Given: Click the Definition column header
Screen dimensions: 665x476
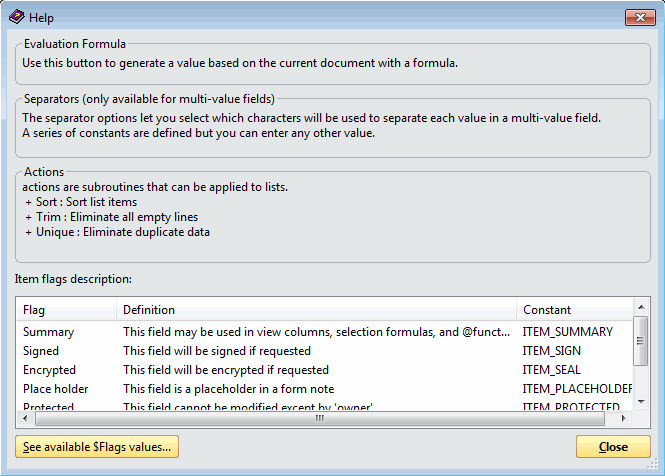Looking at the screenshot, I should (x=315, y=310).
